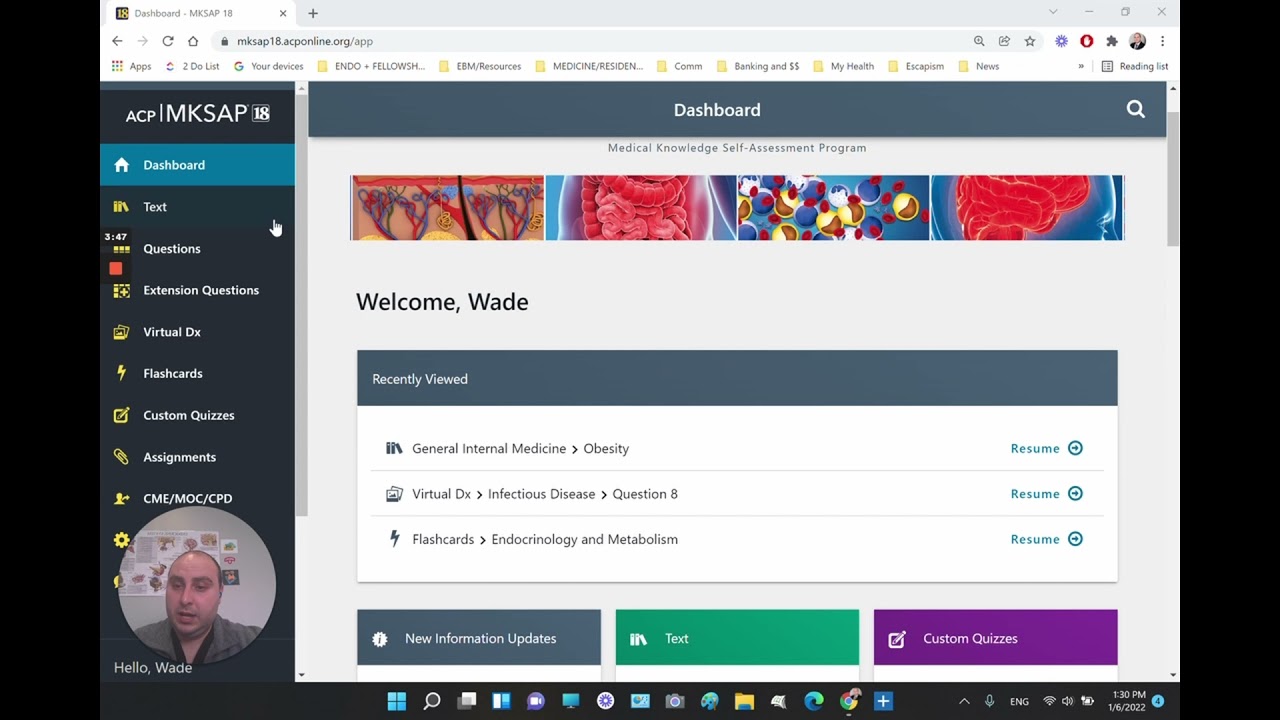1280x720 pixels.
Task: Click the red stop-hand blocker extension
Action: (x=1086, y=41)
